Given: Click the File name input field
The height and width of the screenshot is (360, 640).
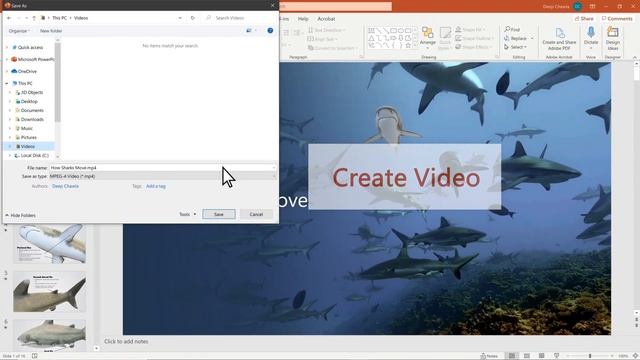Looking at the screenshot, I should (162, 167).
